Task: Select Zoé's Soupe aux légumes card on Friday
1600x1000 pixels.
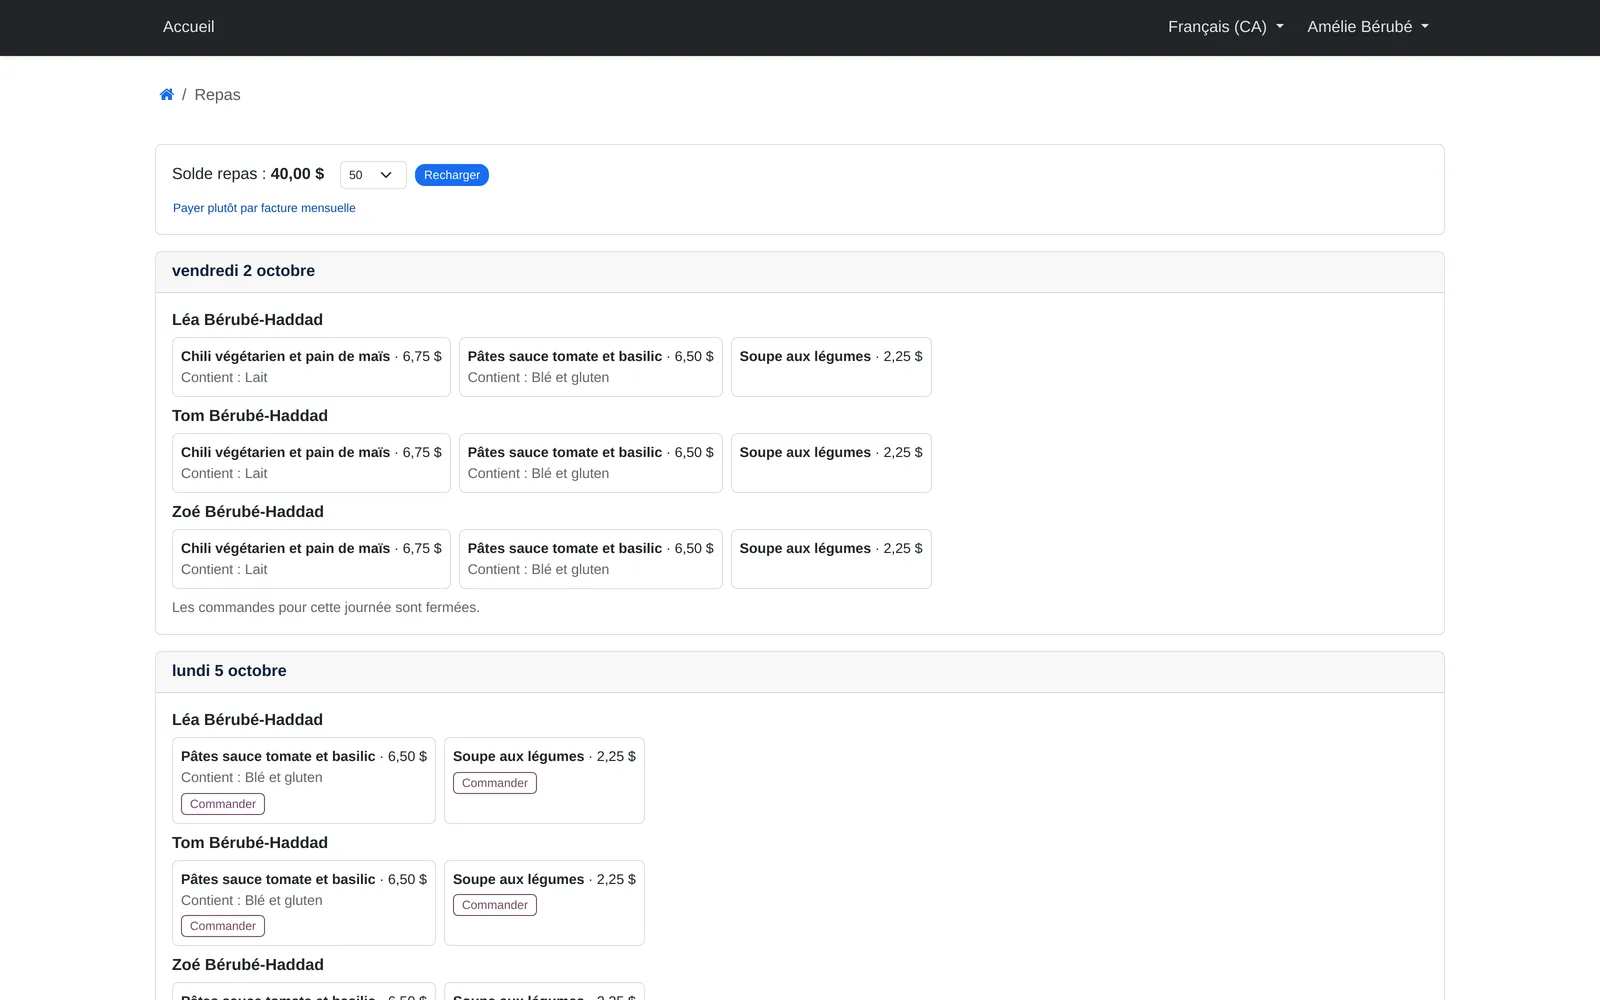Action: click(x=831, y=559)
